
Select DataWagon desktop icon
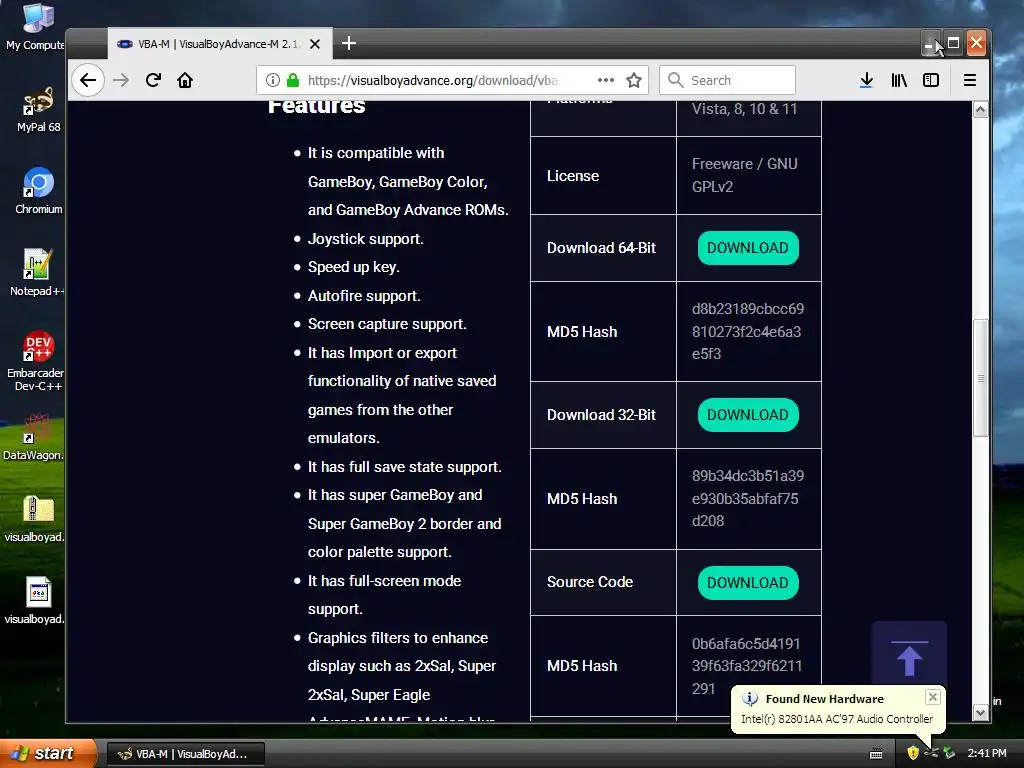(x=34, y=437)
